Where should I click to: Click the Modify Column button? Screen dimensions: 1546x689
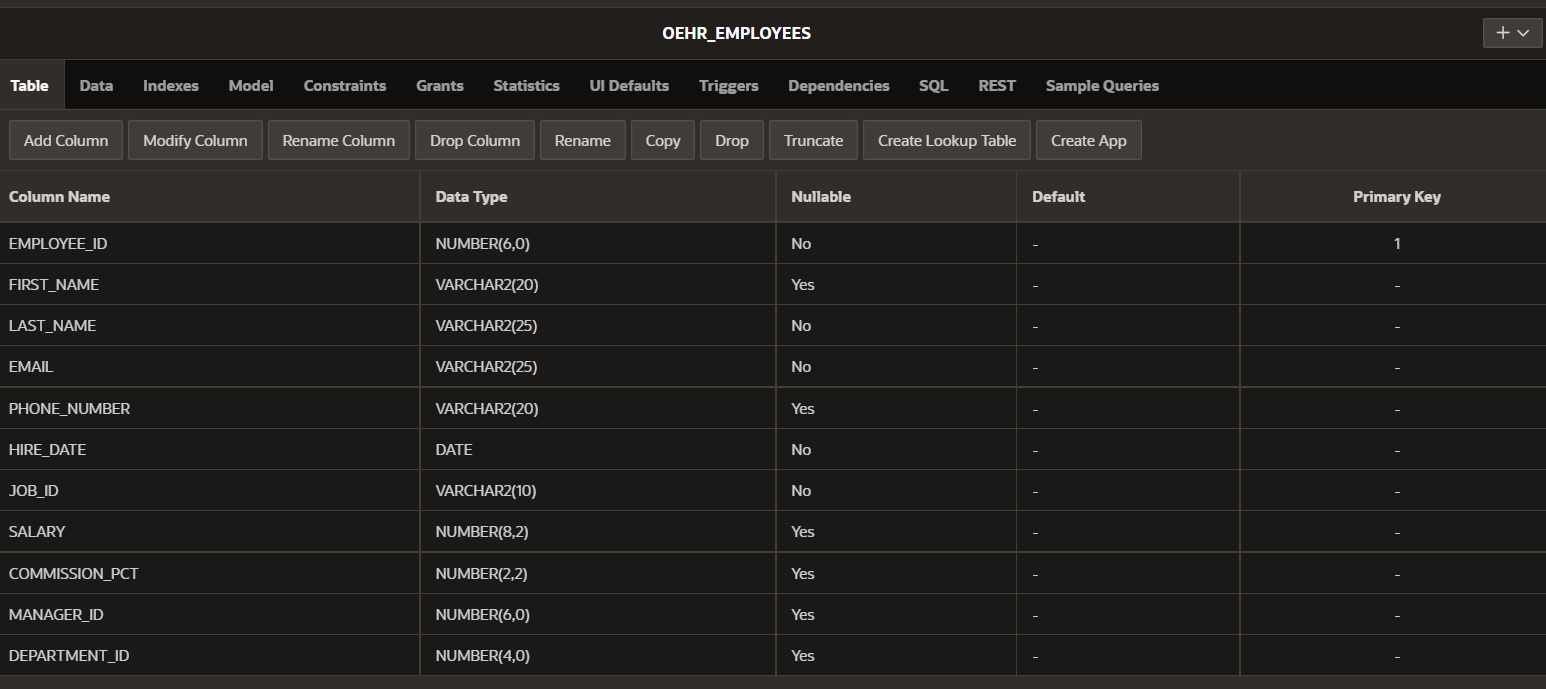pyautogui.click(x=195, y=140)
